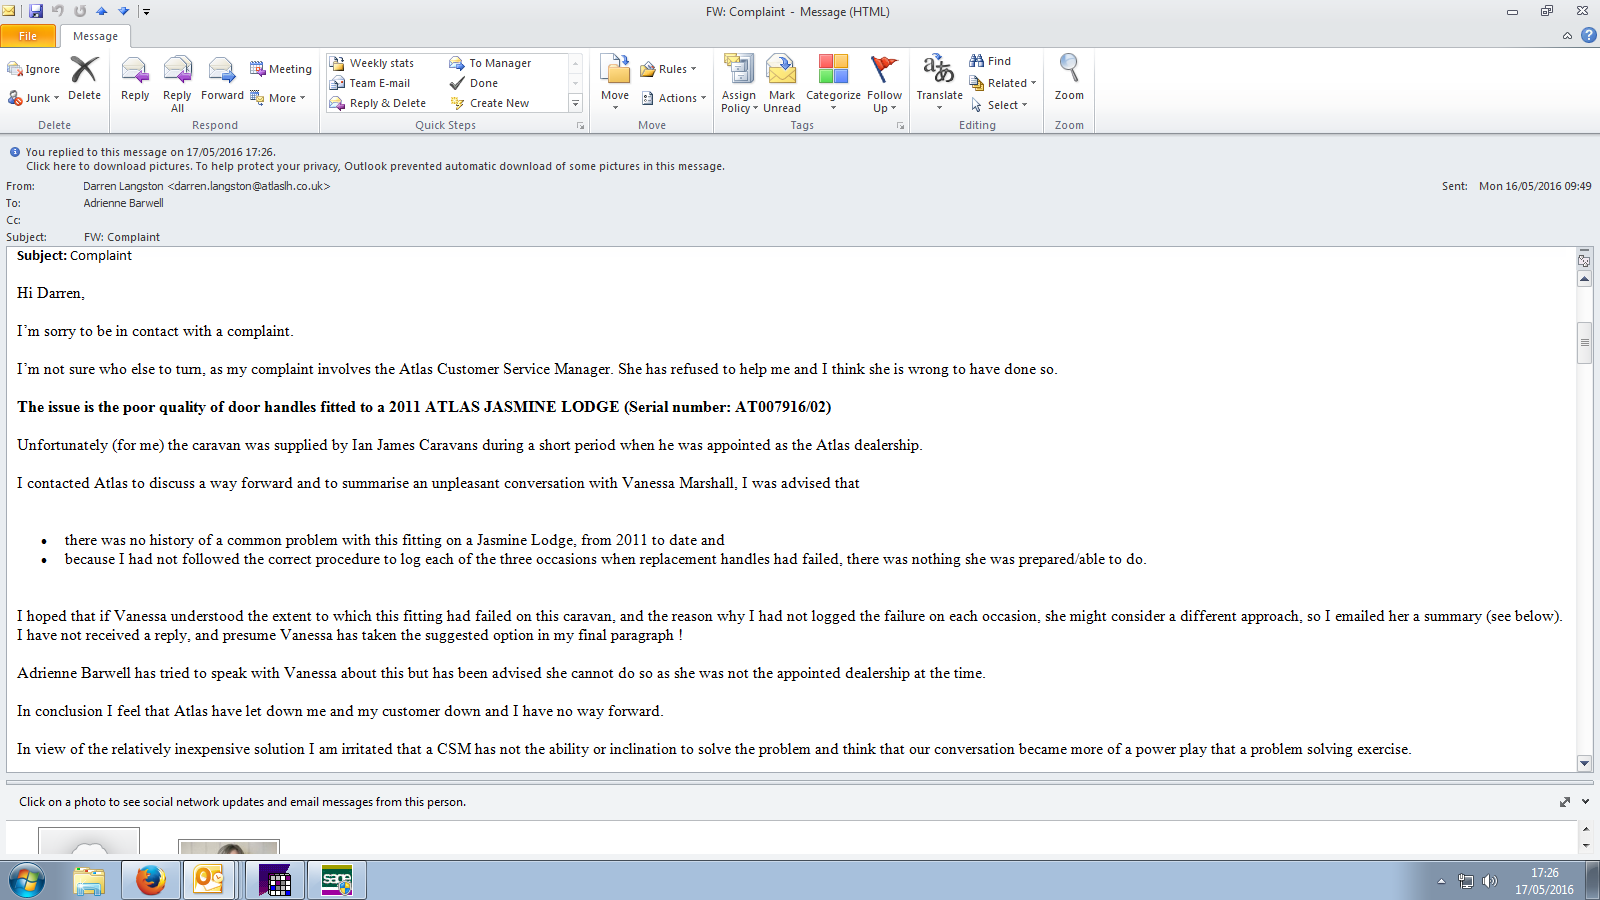Open the Zoom magnifier

coord(1069,79)
